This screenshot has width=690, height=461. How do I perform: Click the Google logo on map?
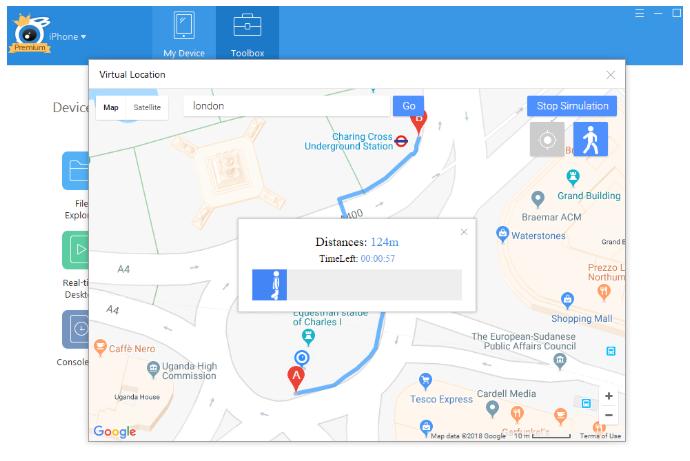pos(114,431)
